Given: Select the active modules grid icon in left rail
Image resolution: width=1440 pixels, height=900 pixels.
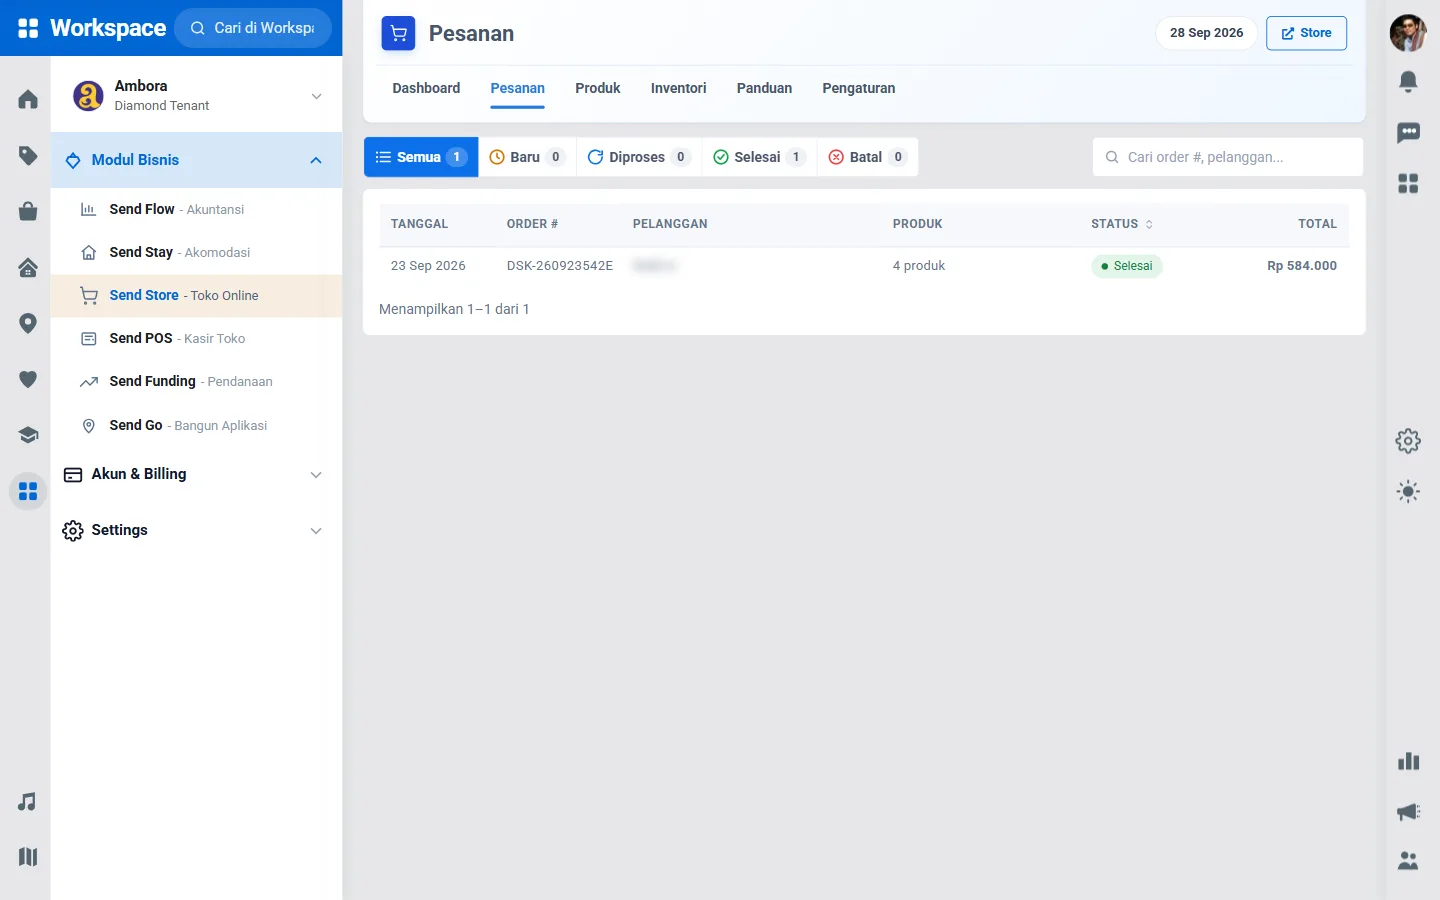Looking at the screenshot, I should (28, 491).
